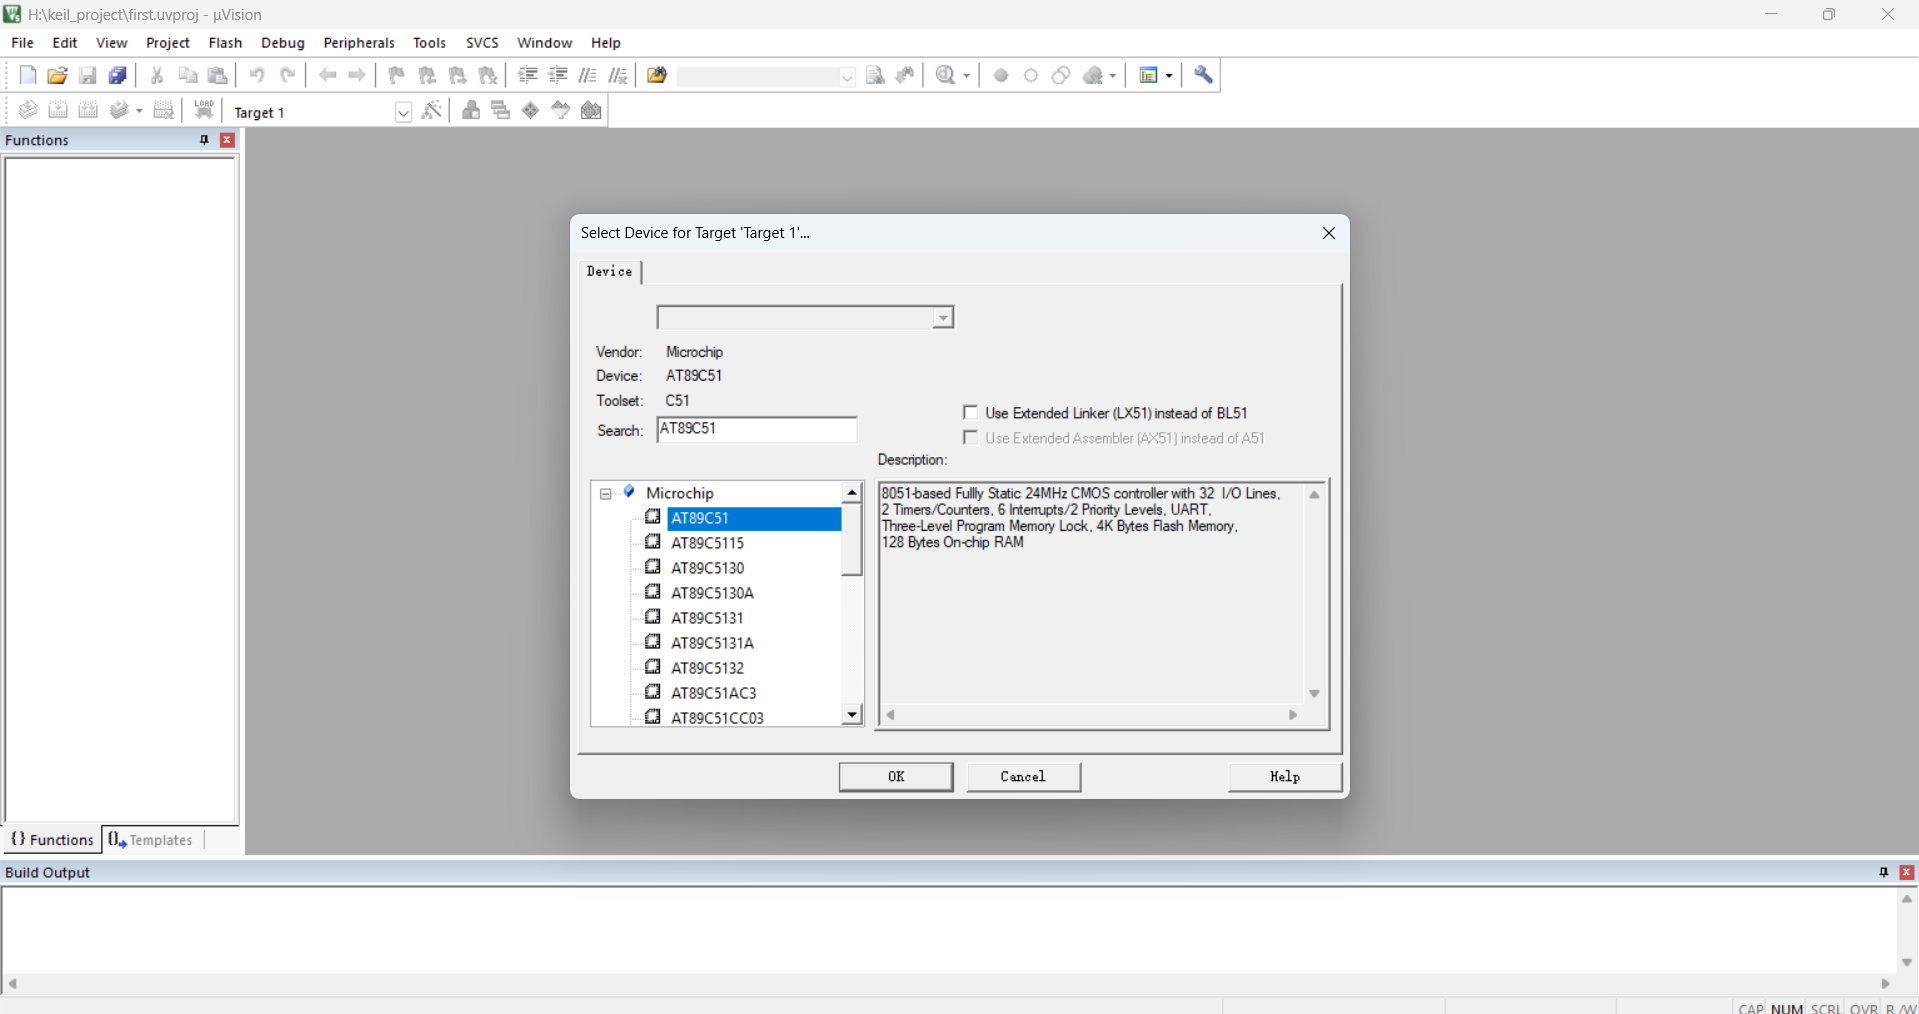Enable Use Extended Linker (LX51) checkbox
1919x1014 pixels.
(970, 412)
